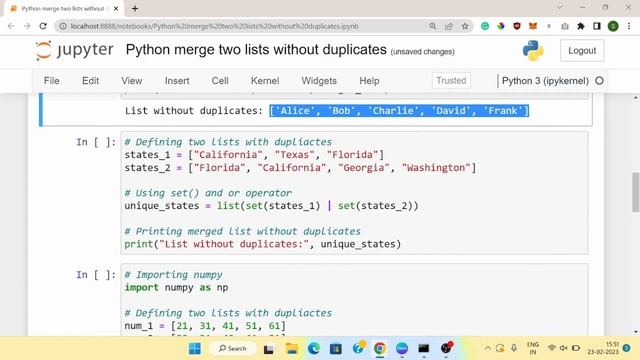The height and width of the screenshot is (360, 640).
Task: Open the terminal app on taskbar
Action: pos(424,349)
